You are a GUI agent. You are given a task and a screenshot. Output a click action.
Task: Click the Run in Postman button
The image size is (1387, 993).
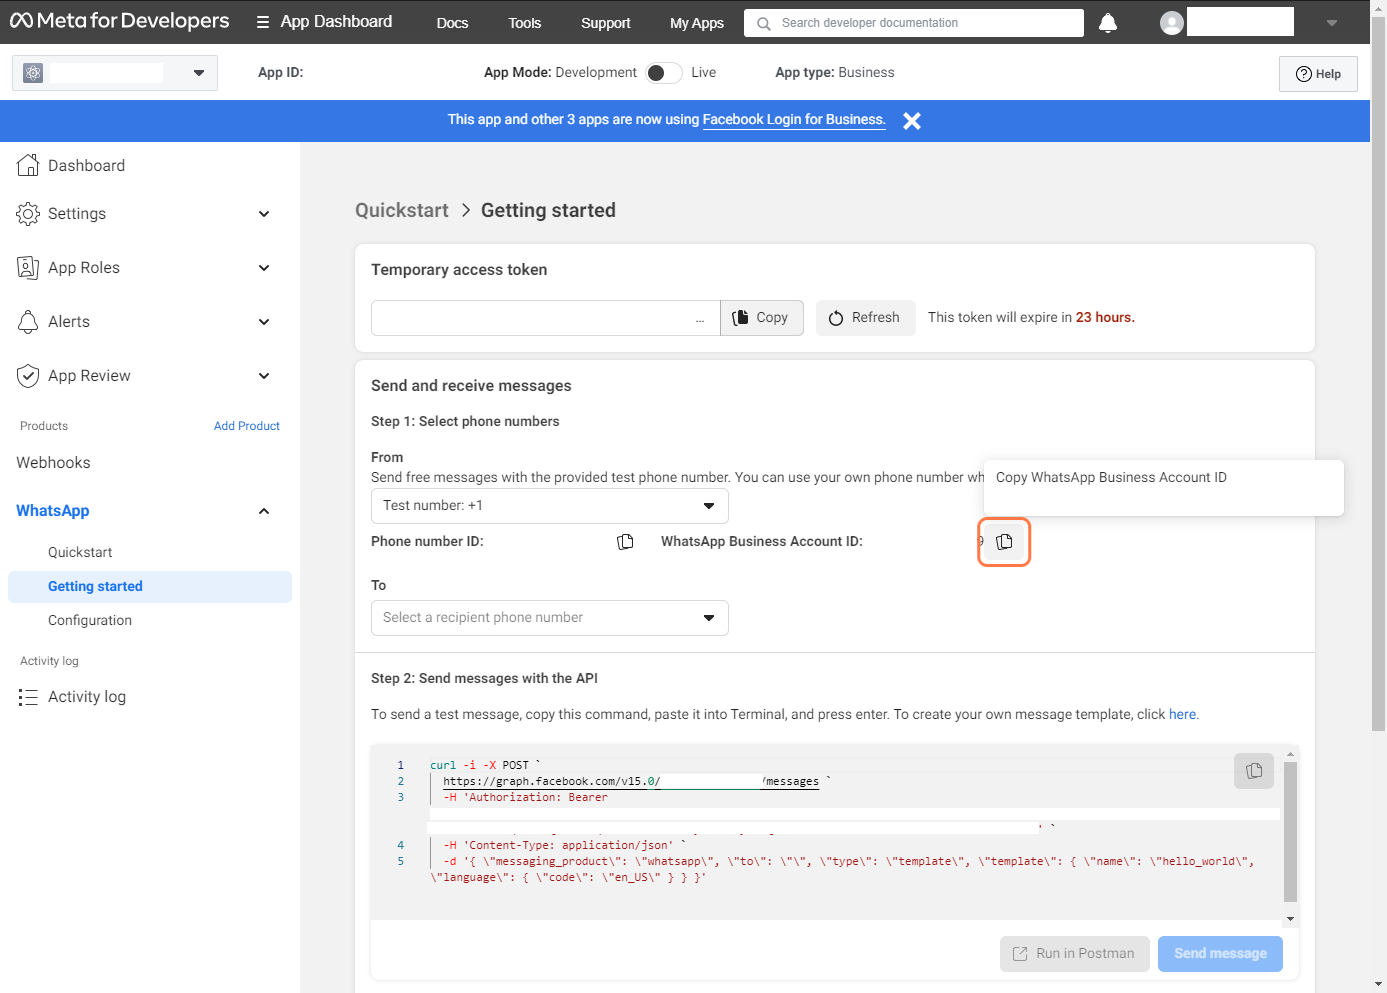pos(1075,954)
